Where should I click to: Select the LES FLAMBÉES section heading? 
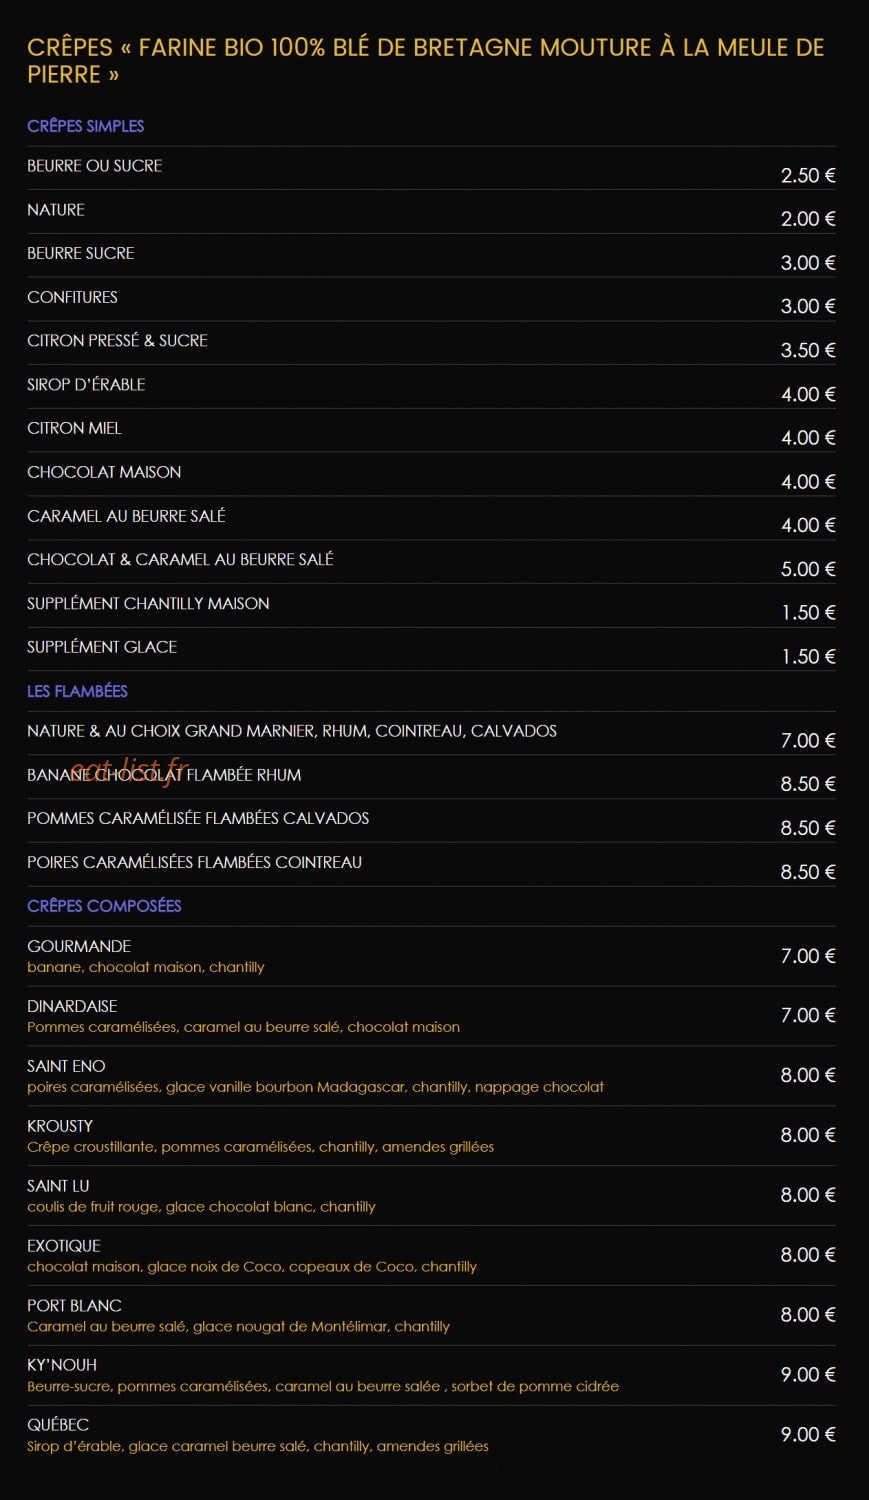click(77, 691)
